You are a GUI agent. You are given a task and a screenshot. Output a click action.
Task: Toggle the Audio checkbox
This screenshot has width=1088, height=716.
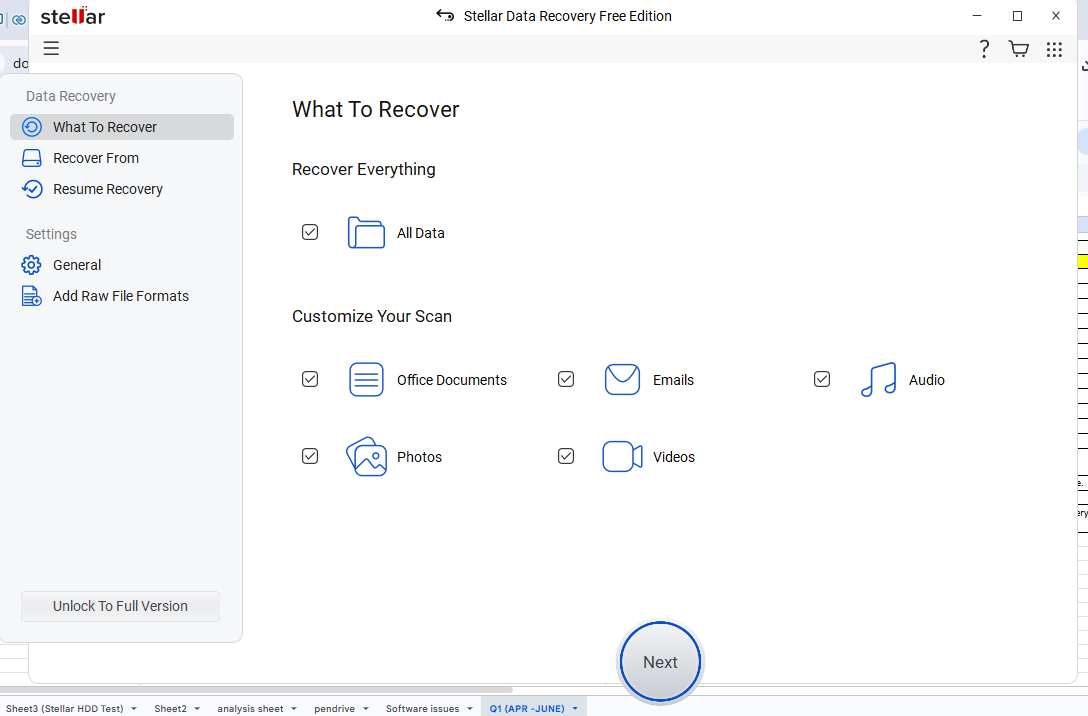(x=822, y=379)
